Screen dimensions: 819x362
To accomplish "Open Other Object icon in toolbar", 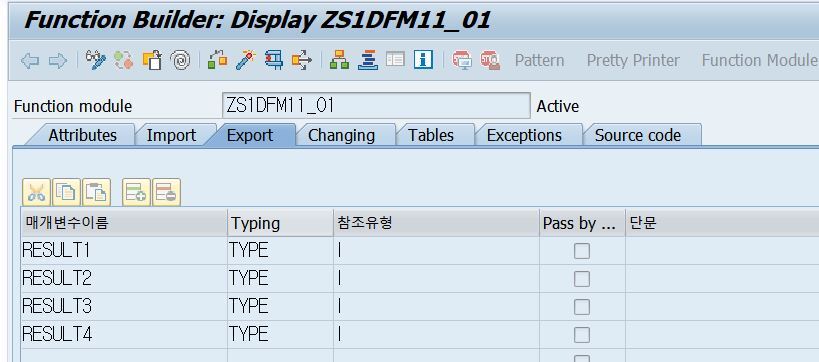I will pos(152,61).
